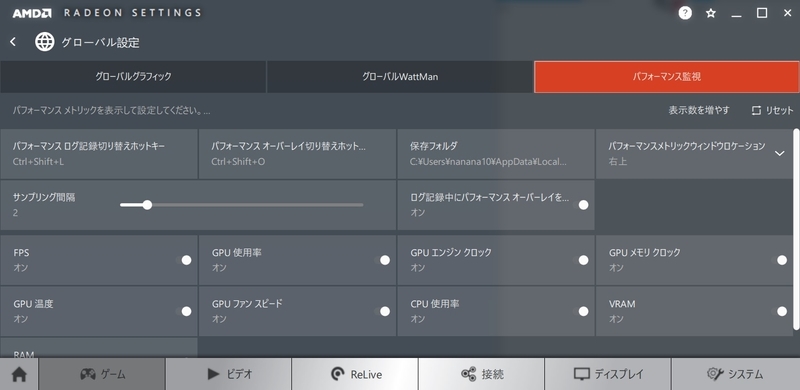
Task: Click the Ctrl+Shift+O hotkey text
Action: pyautogui.click(x=238, y=162)
